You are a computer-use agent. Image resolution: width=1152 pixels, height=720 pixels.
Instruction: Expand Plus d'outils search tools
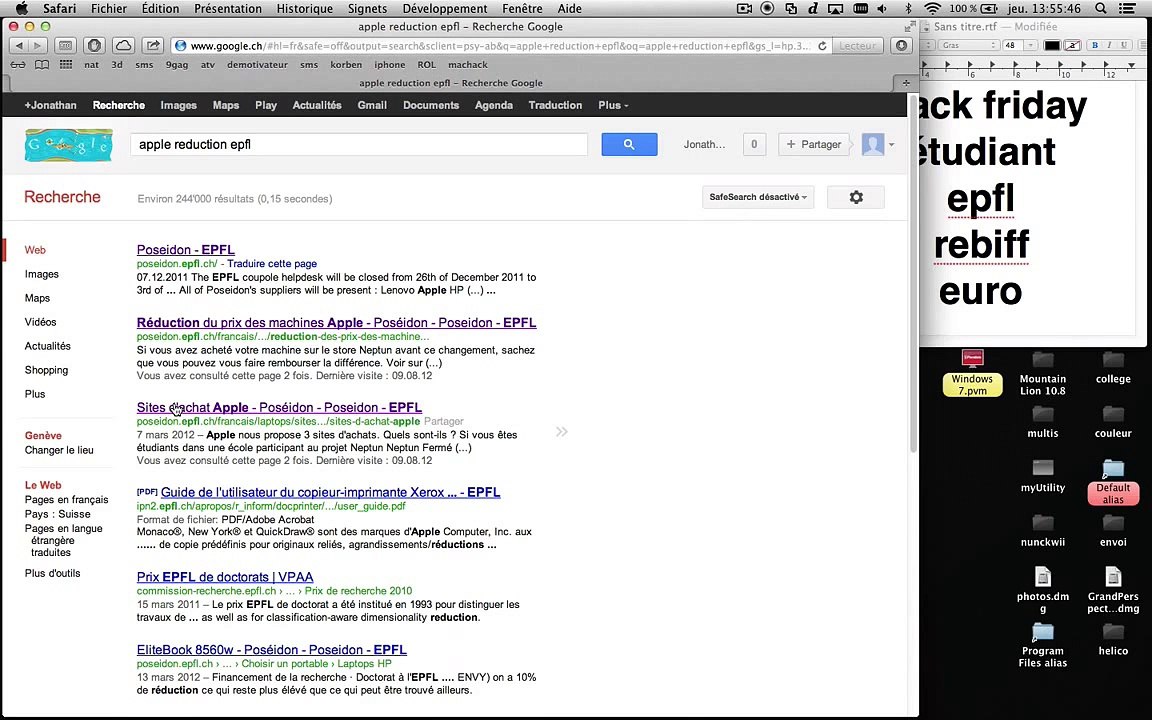pos(52,573)
